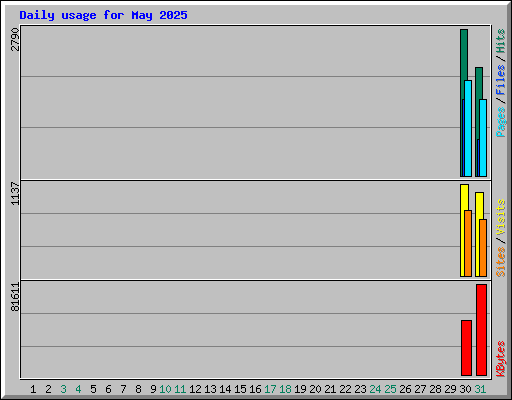Click the orange Sites bar for day 31

pos(483,248)
